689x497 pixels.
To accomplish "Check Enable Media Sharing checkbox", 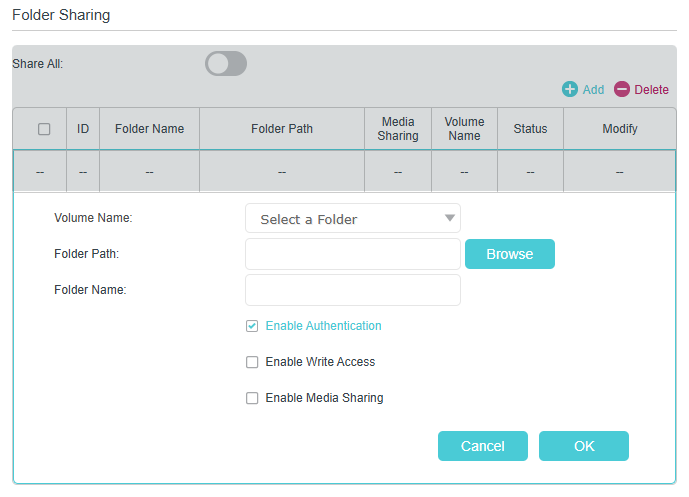I will pyautogui.click(x=252, y=398).
